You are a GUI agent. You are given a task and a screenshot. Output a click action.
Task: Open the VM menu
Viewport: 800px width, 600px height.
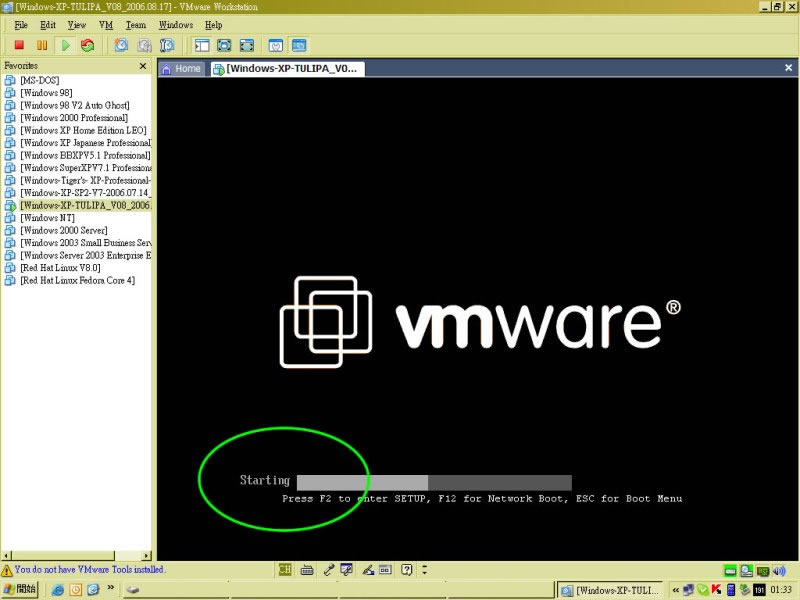click(x=106, y=24)
